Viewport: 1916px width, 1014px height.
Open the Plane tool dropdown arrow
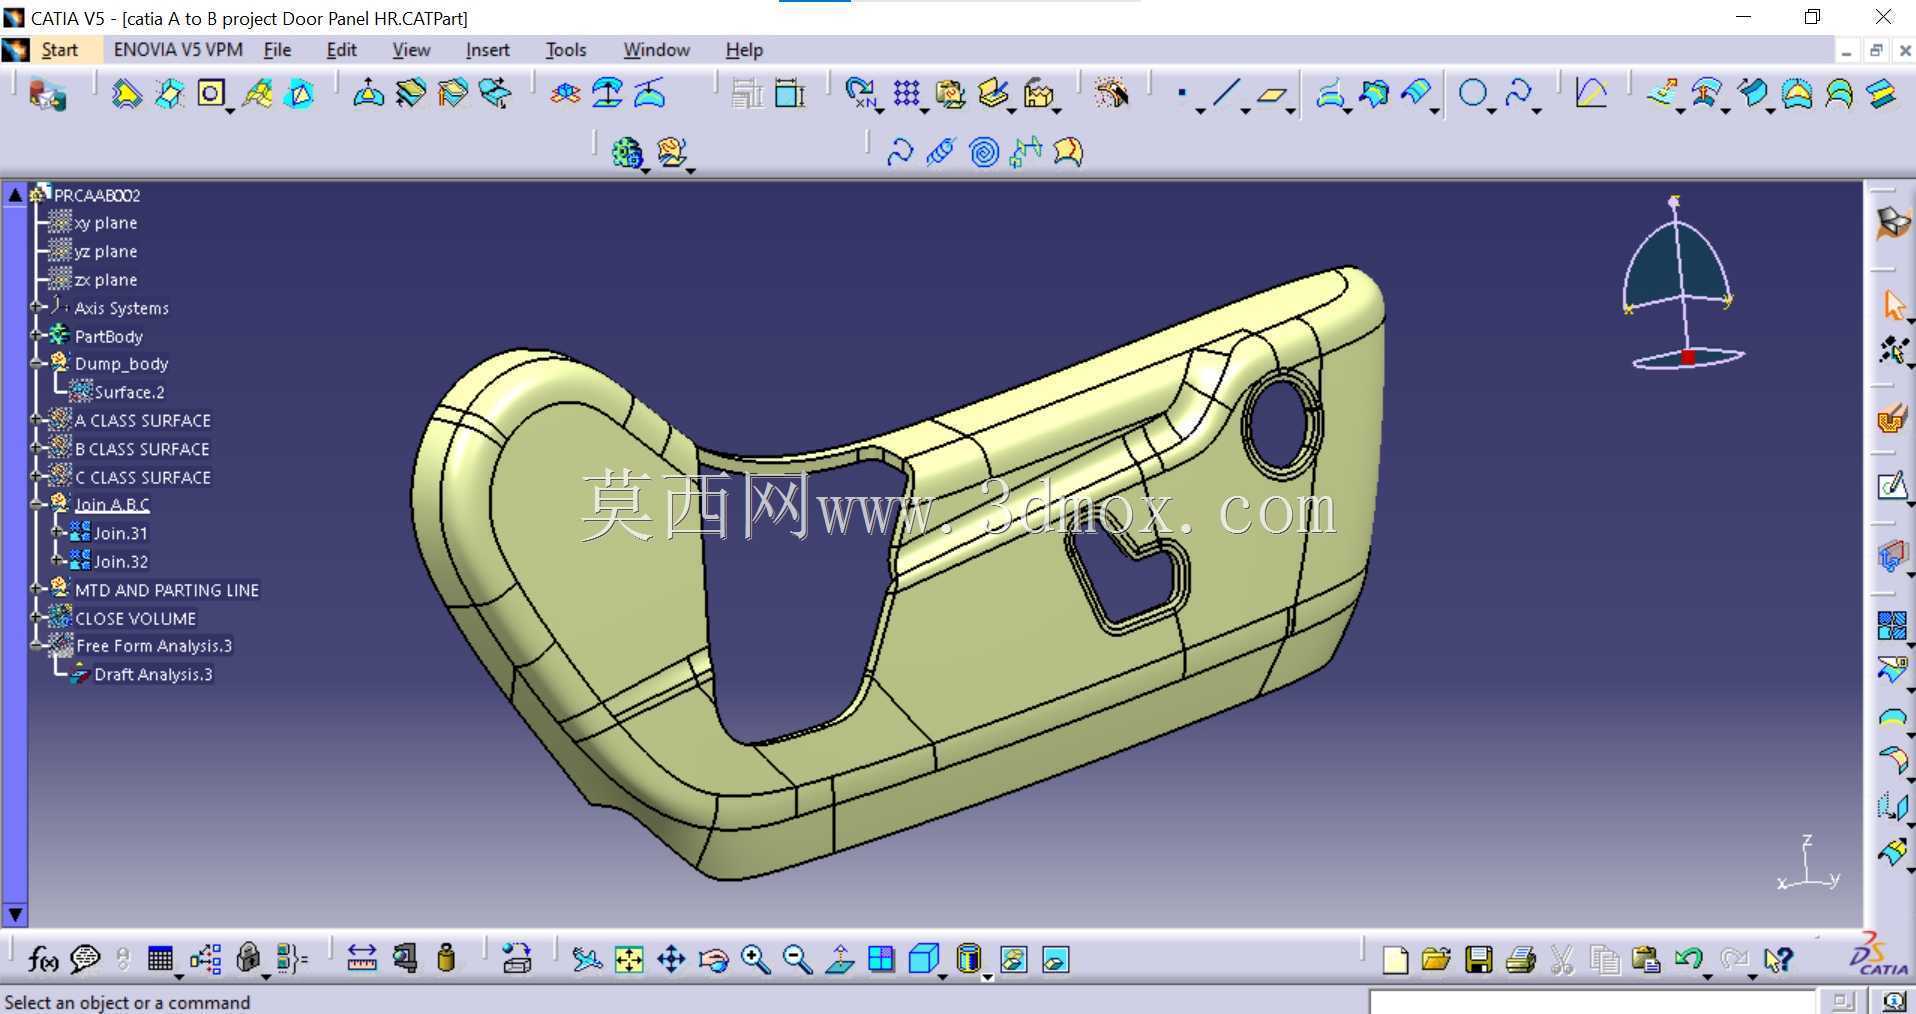coord(1291,112)
